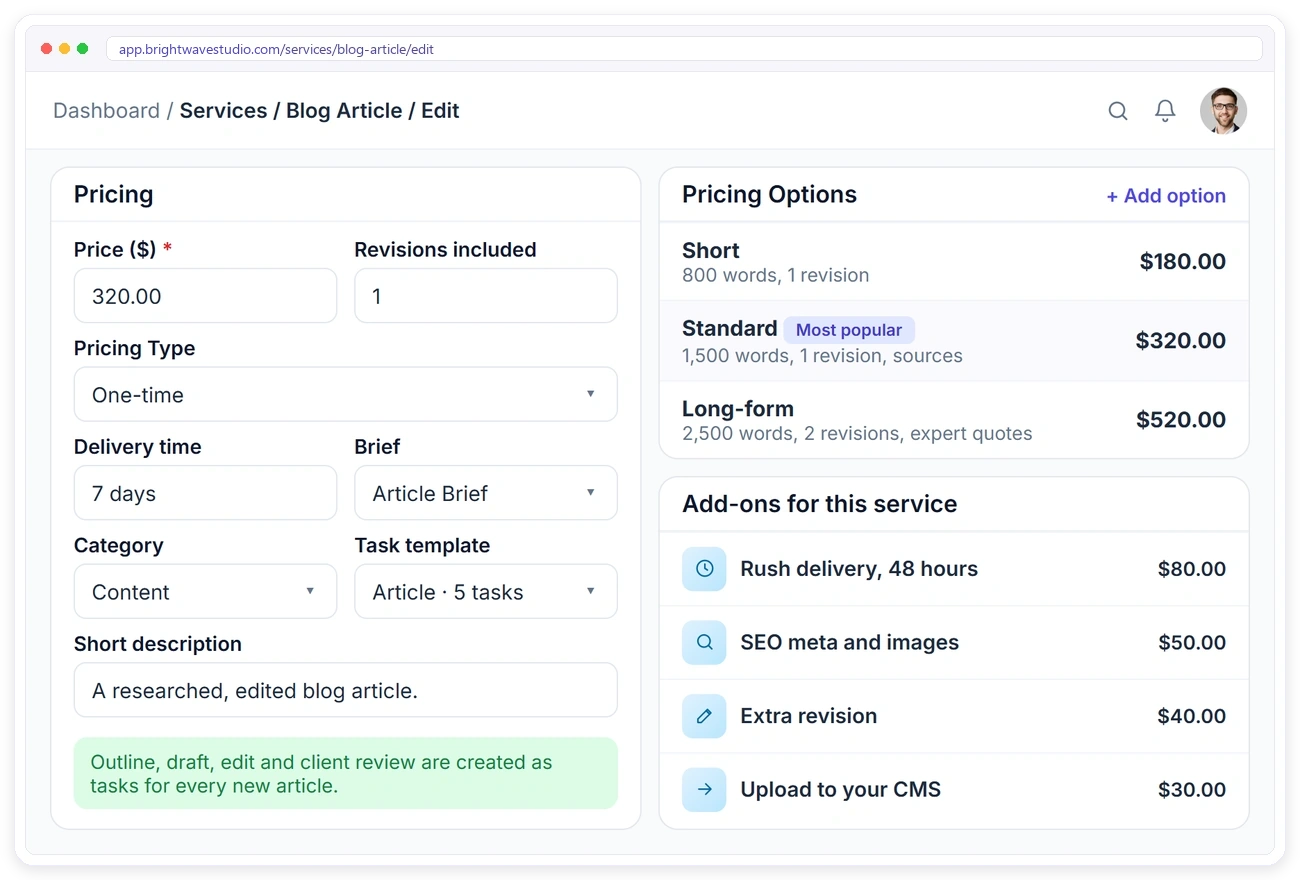Click the clock icon for Rush delivery
1300x880 pixels.
(x=704, y=569)
